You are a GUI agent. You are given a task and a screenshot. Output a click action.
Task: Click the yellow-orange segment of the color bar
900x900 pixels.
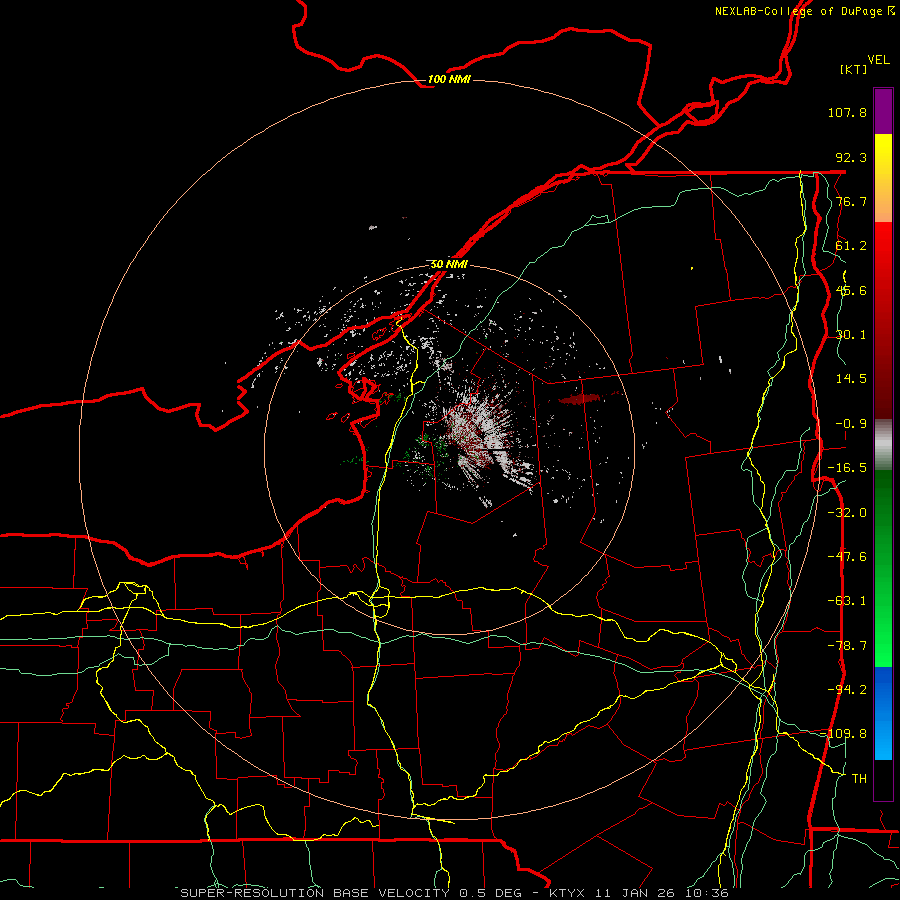click(883, 178)
